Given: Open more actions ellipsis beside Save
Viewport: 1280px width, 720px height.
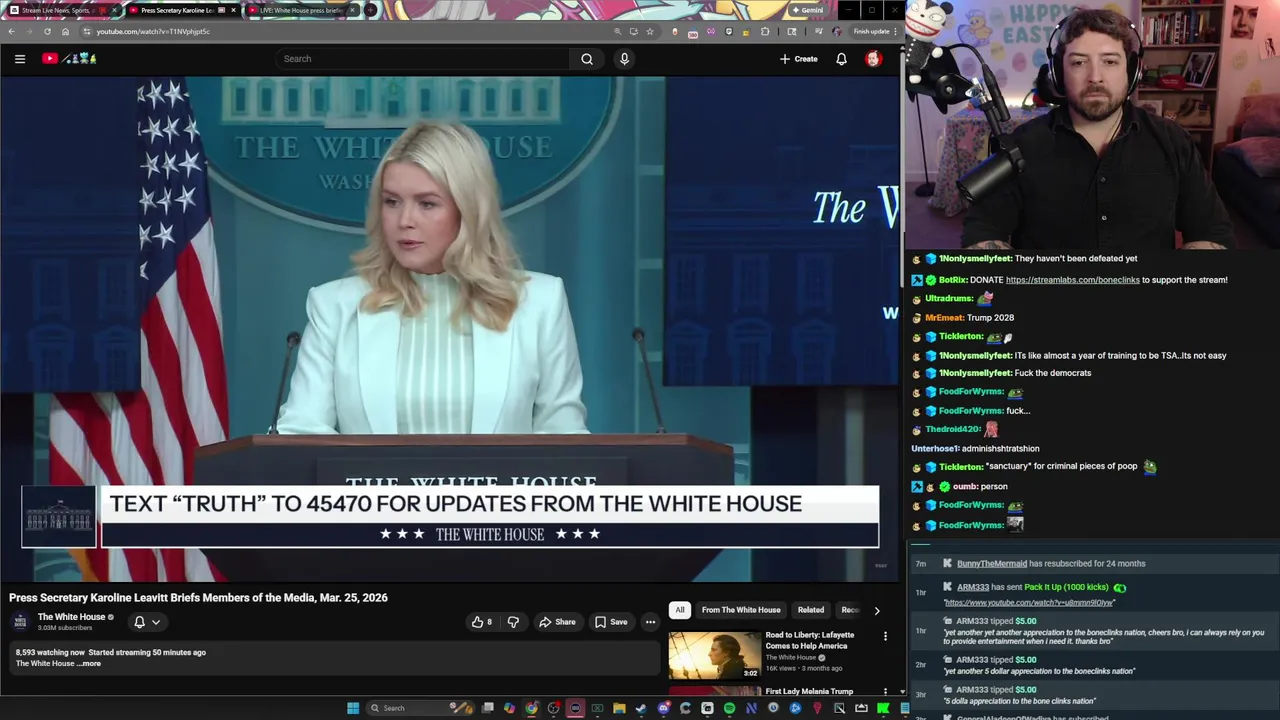Looking at the screenshot, I should point(650,622).
